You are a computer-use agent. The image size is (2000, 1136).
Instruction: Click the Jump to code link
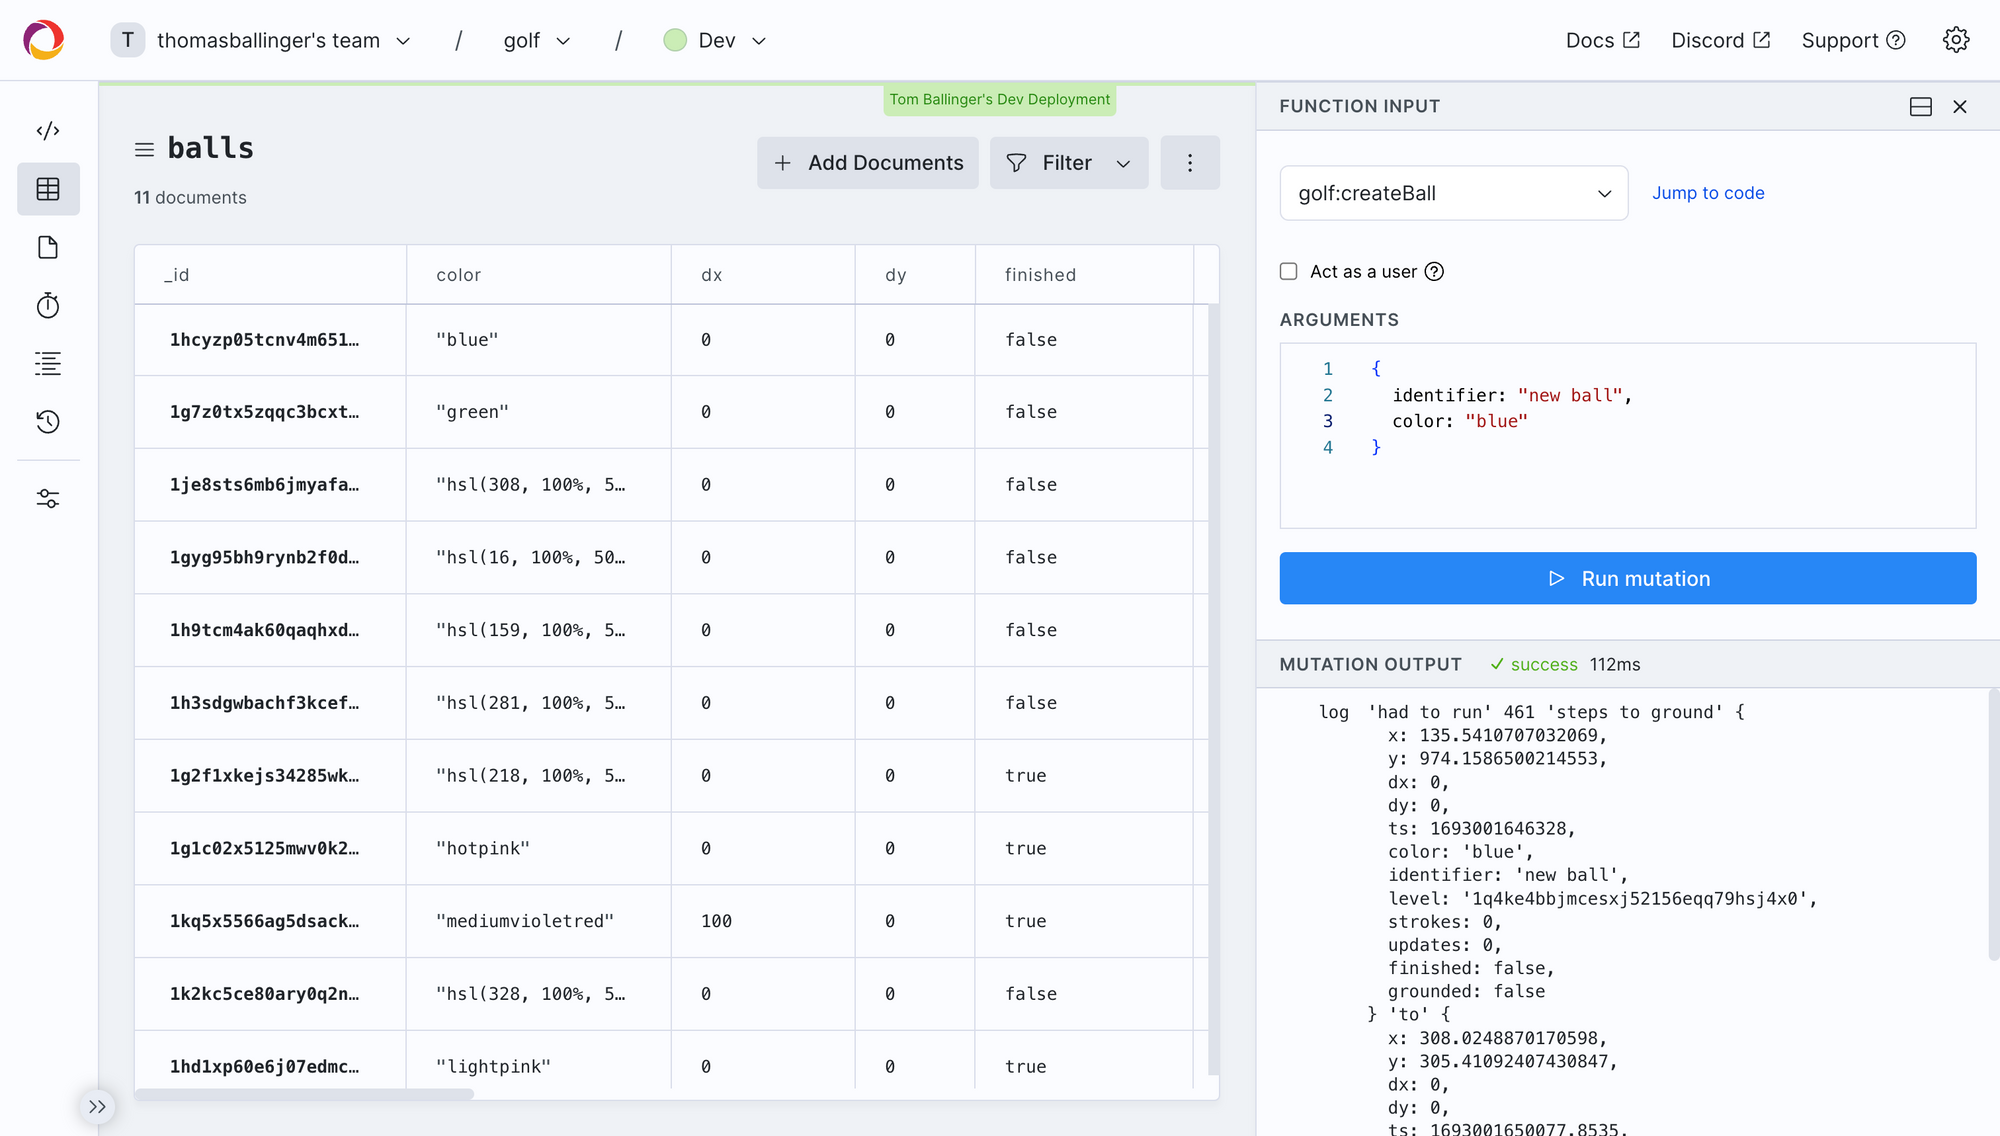[x=1707, y=193]
